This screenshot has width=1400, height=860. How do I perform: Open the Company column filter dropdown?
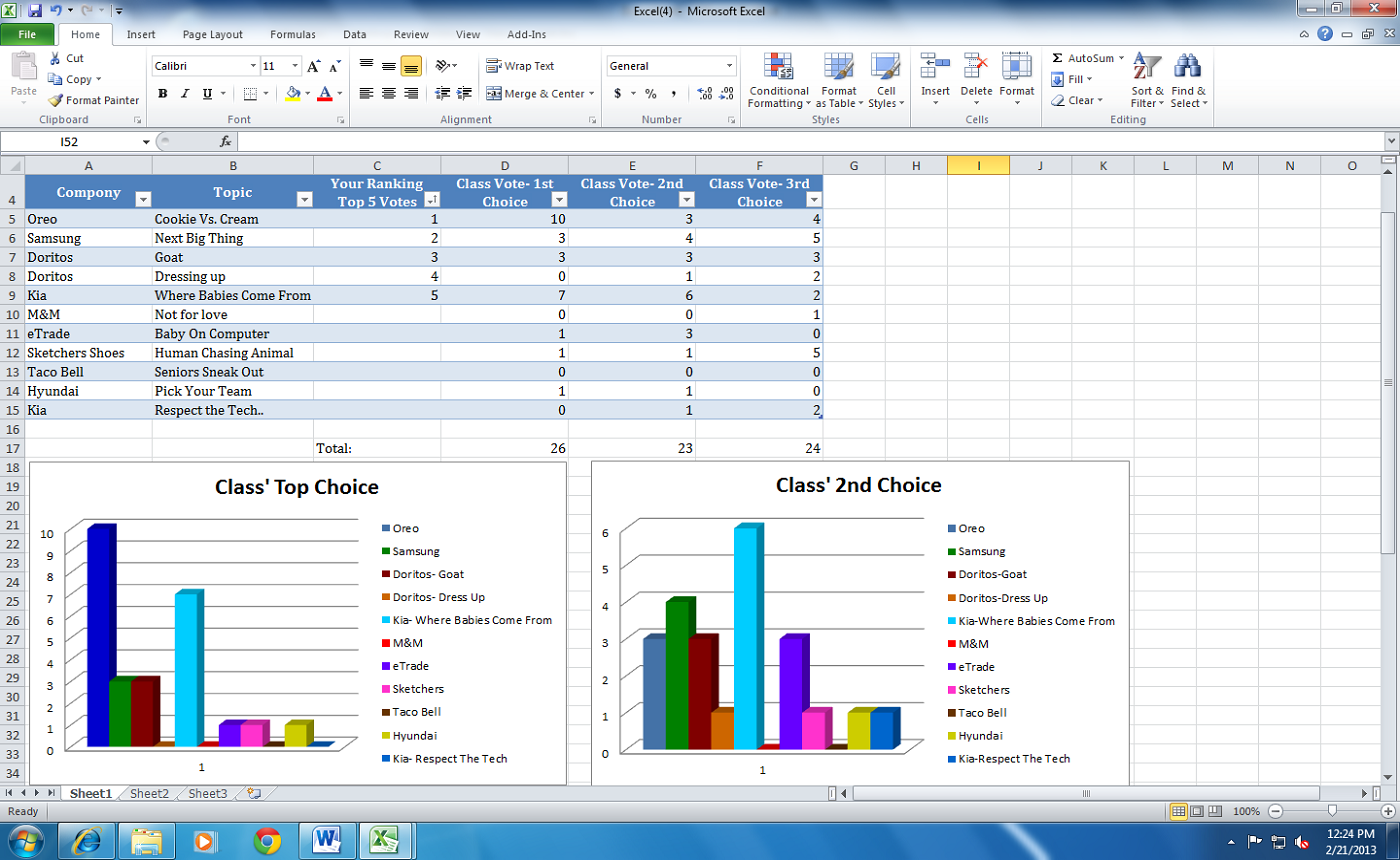[x=142, y=199]
